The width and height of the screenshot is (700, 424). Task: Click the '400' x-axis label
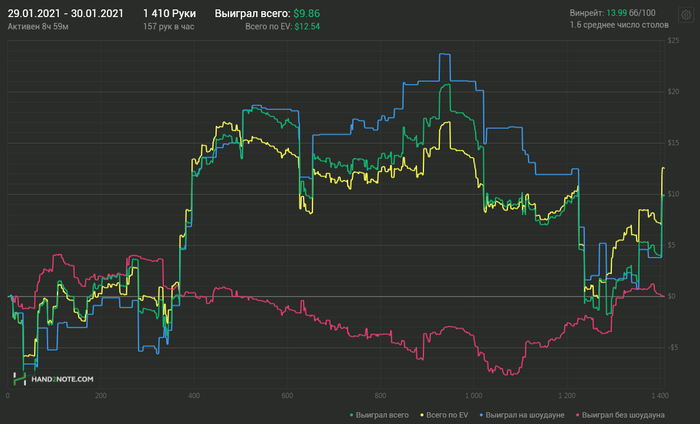194,395
